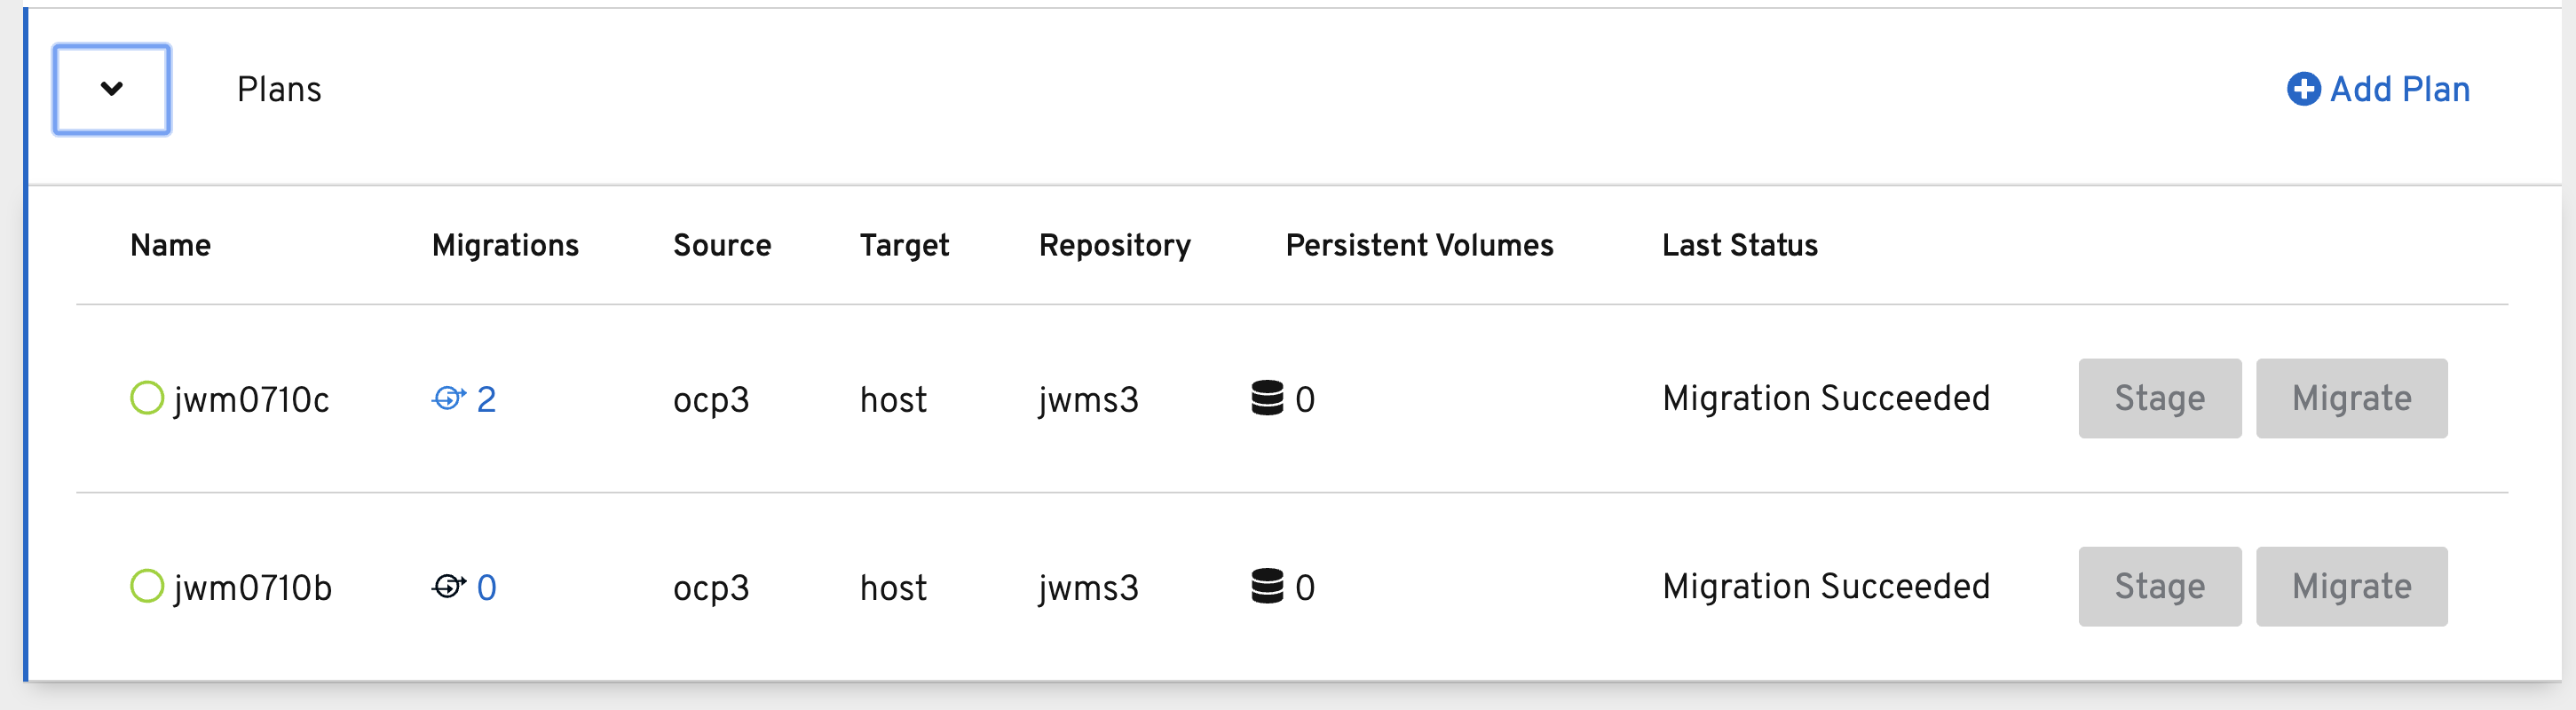Click the persistent volumes icon for jwm0710b
Image resolution: width=2576 pixels, height=710 pixels.
pos(1267,586)
